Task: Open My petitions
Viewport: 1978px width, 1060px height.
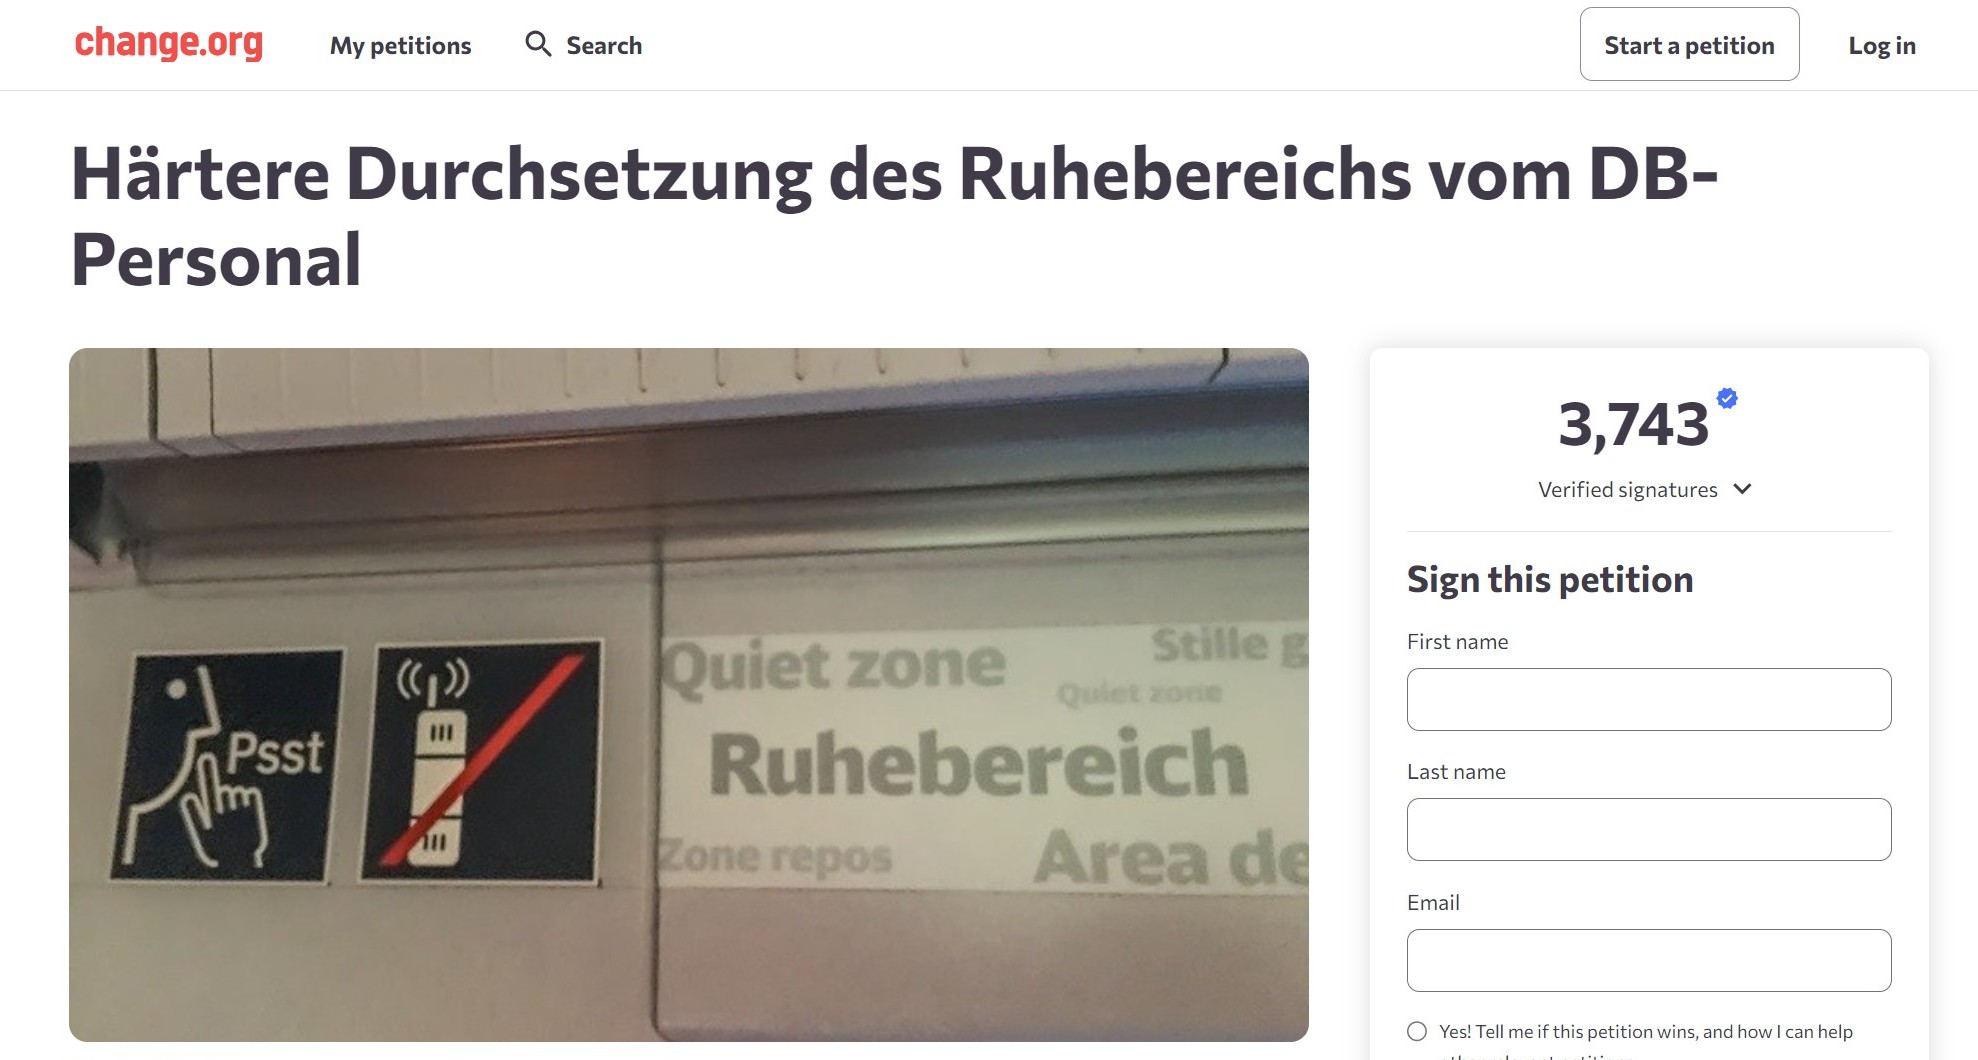Action: pos(400,45)
